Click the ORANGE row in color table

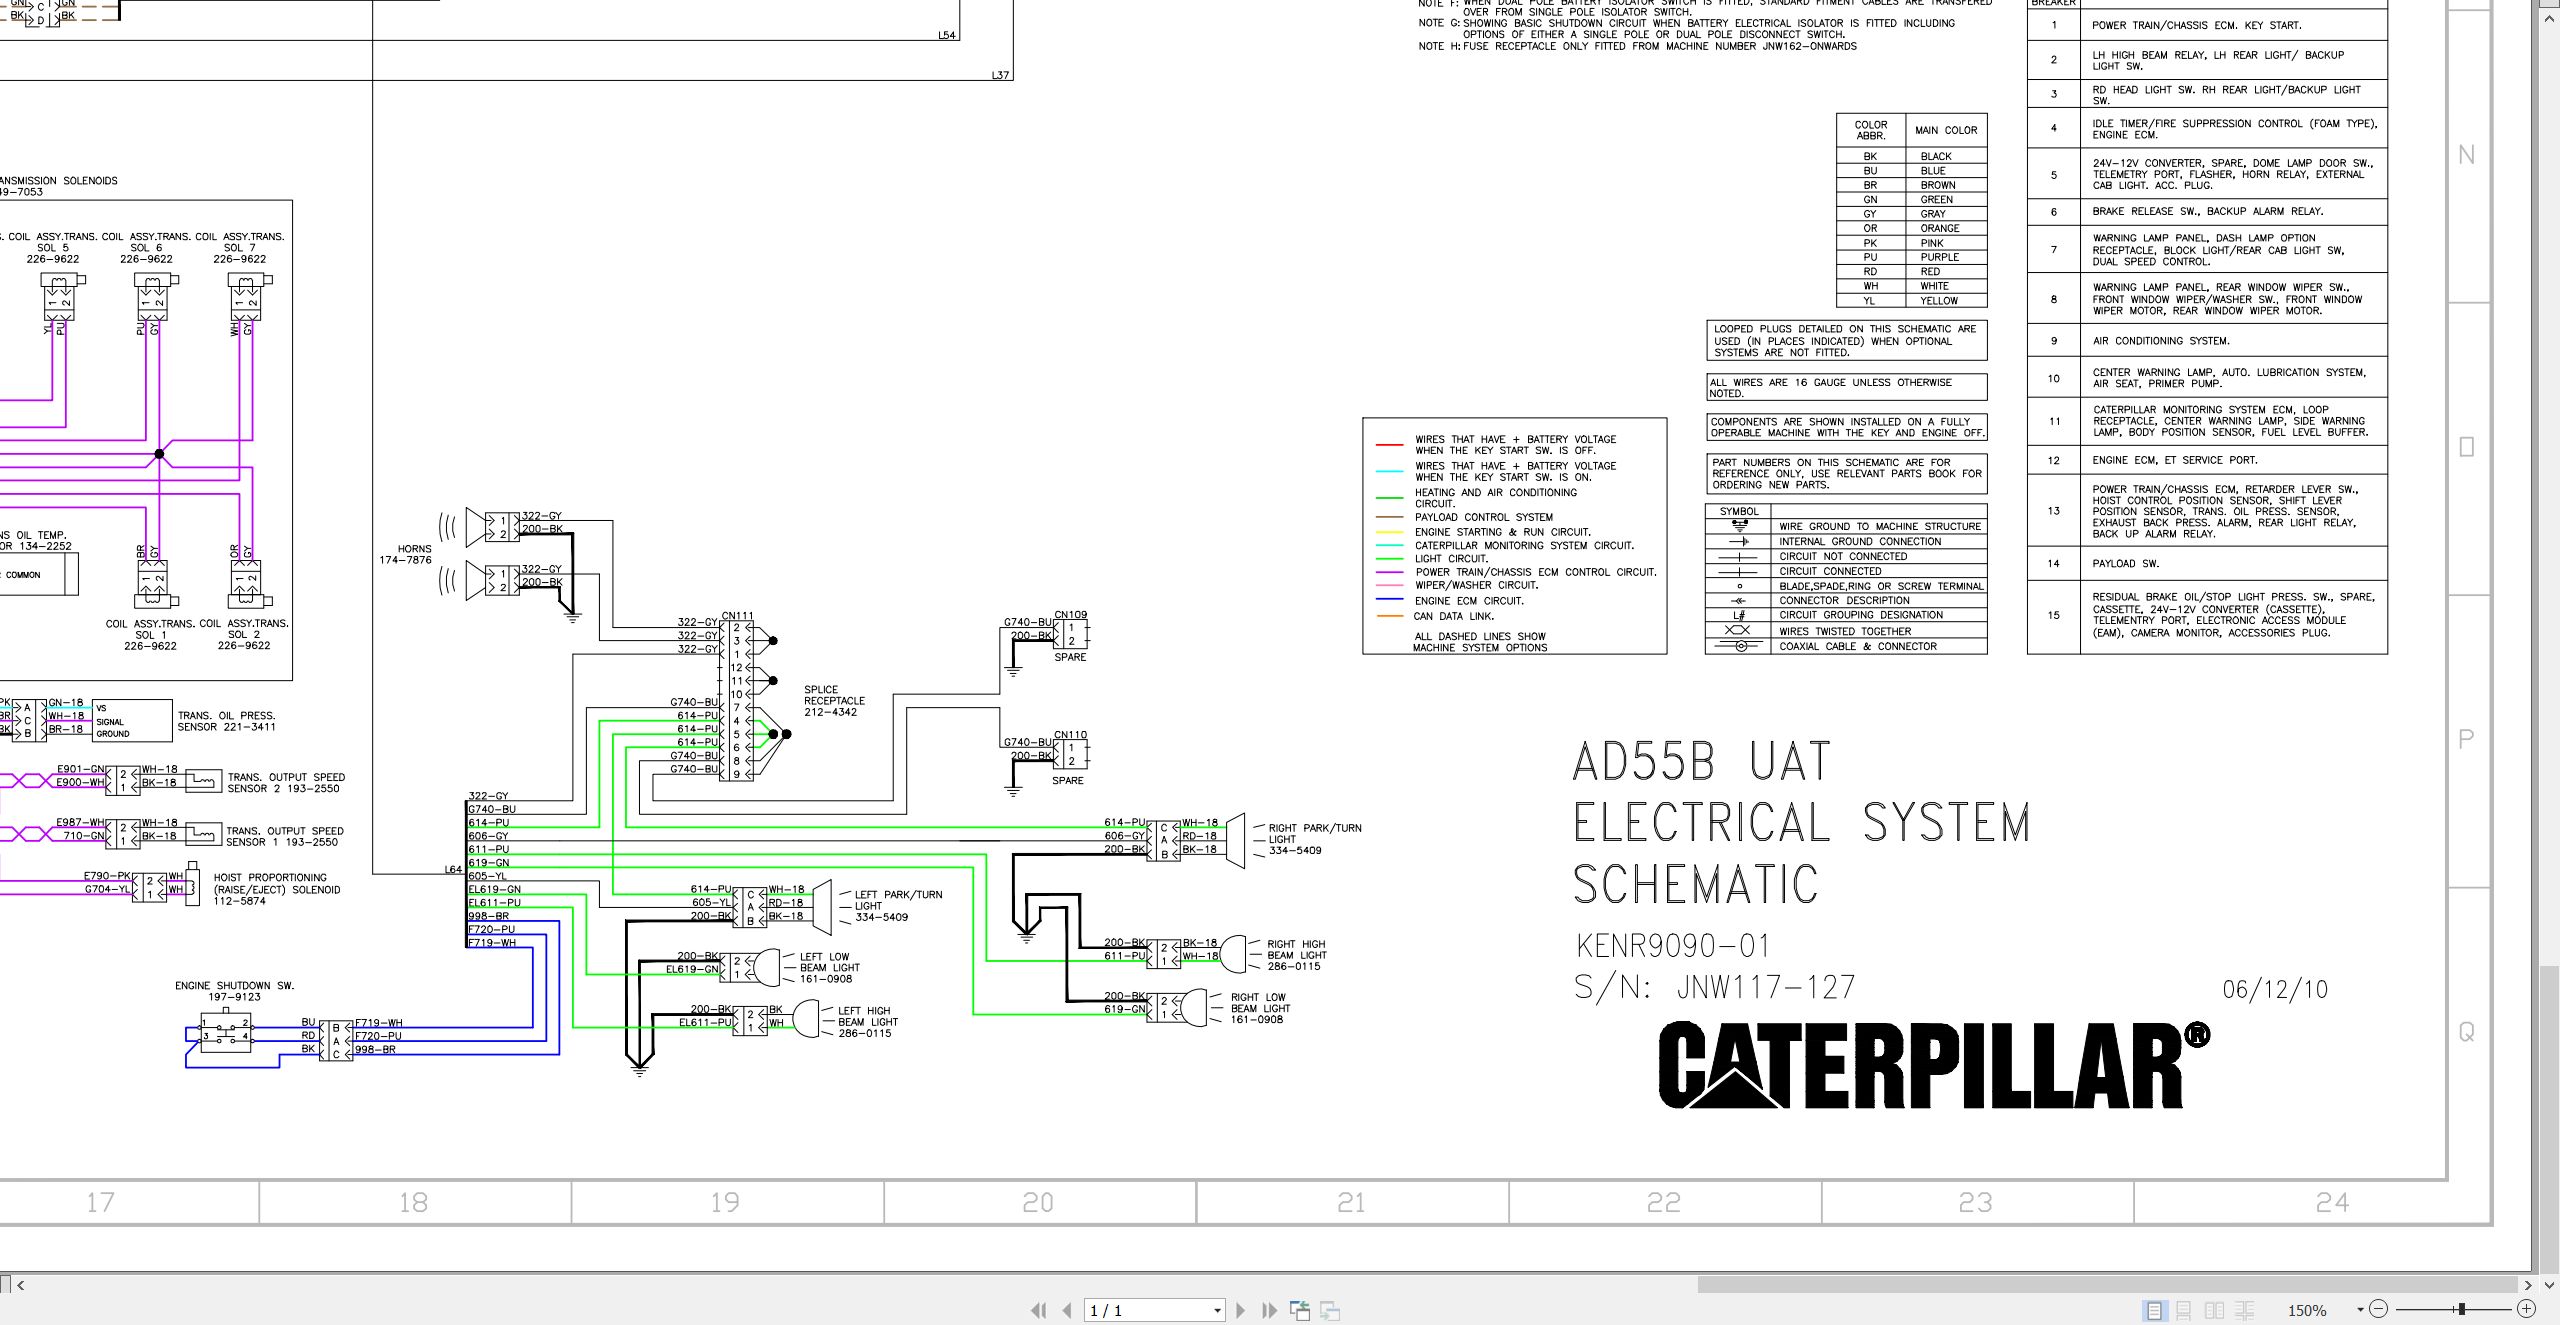(x=1911, y=228)
